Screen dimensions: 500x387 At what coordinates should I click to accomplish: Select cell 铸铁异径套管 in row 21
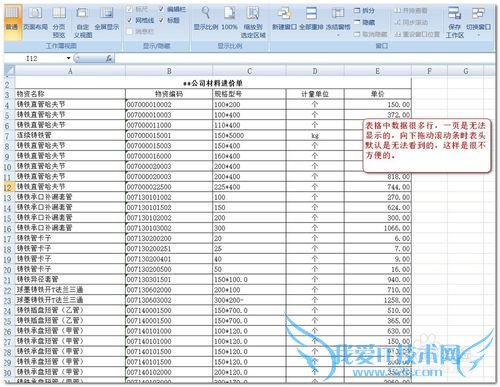(70, 279)
